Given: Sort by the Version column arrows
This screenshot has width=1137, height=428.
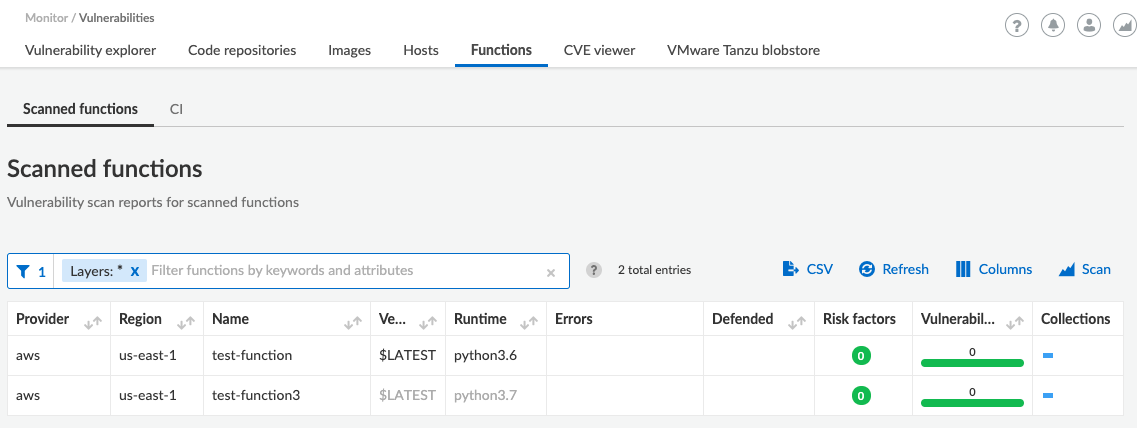Looking at the screenshot, I should point(429,323).
